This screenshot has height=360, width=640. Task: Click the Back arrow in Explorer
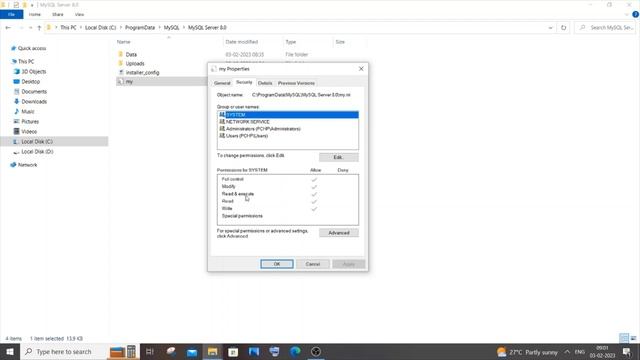click(x=8, y=28)
